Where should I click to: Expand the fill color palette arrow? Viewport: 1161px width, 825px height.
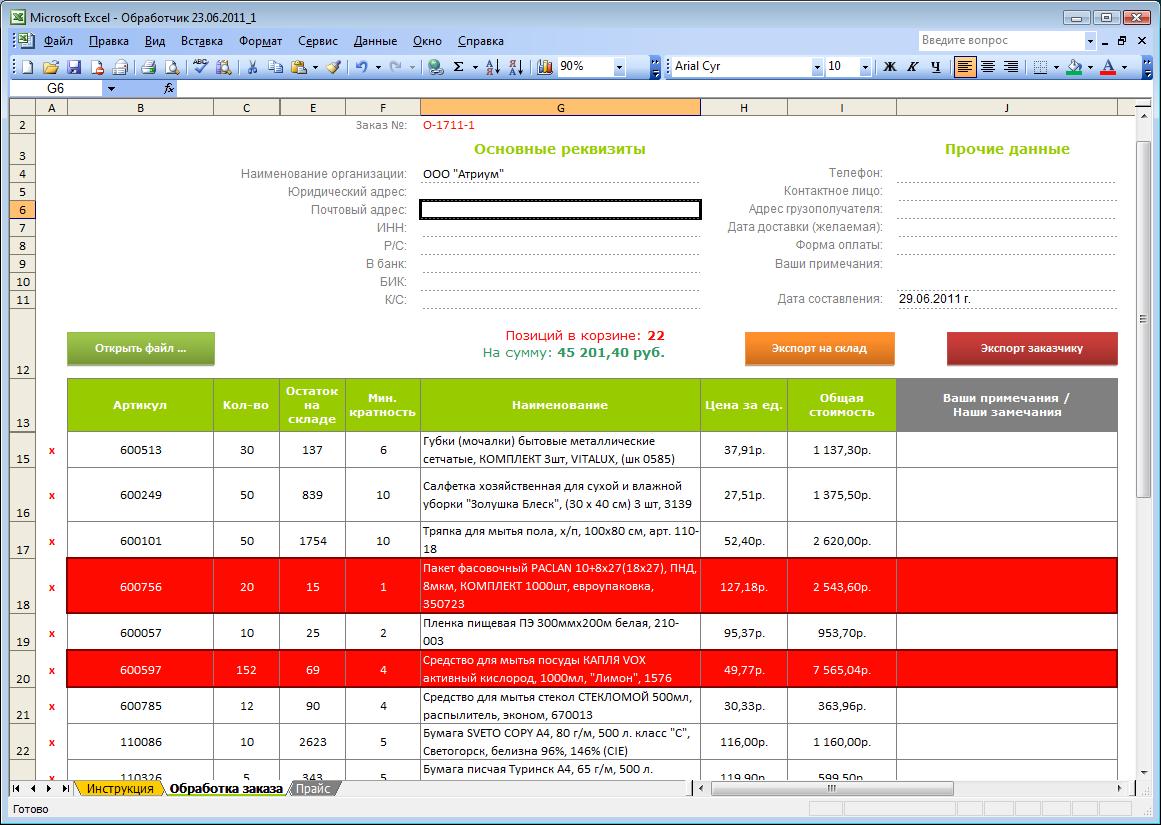point(1091,67)
